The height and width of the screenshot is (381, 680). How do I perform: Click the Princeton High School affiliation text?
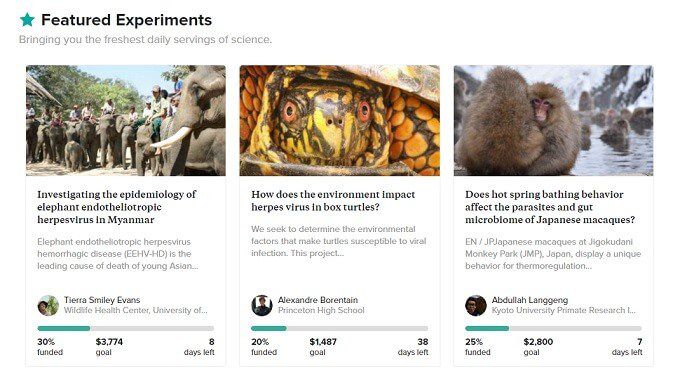pyautogui.click(x=321, y=310)
